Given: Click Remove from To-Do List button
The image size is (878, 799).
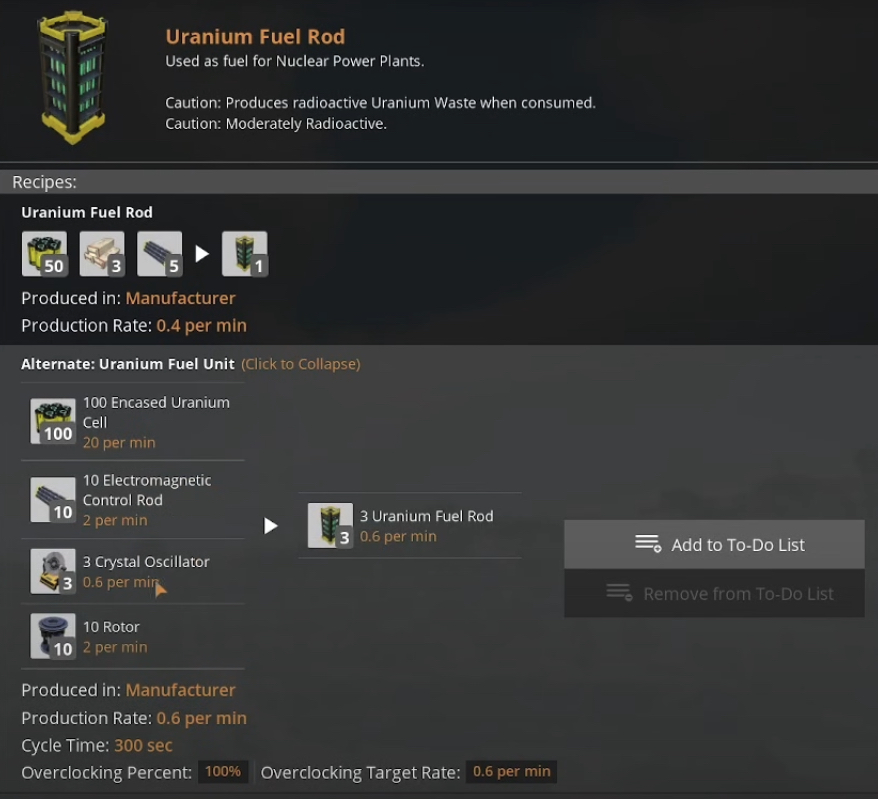Looking at the screenshot, I should click(714, 594).
